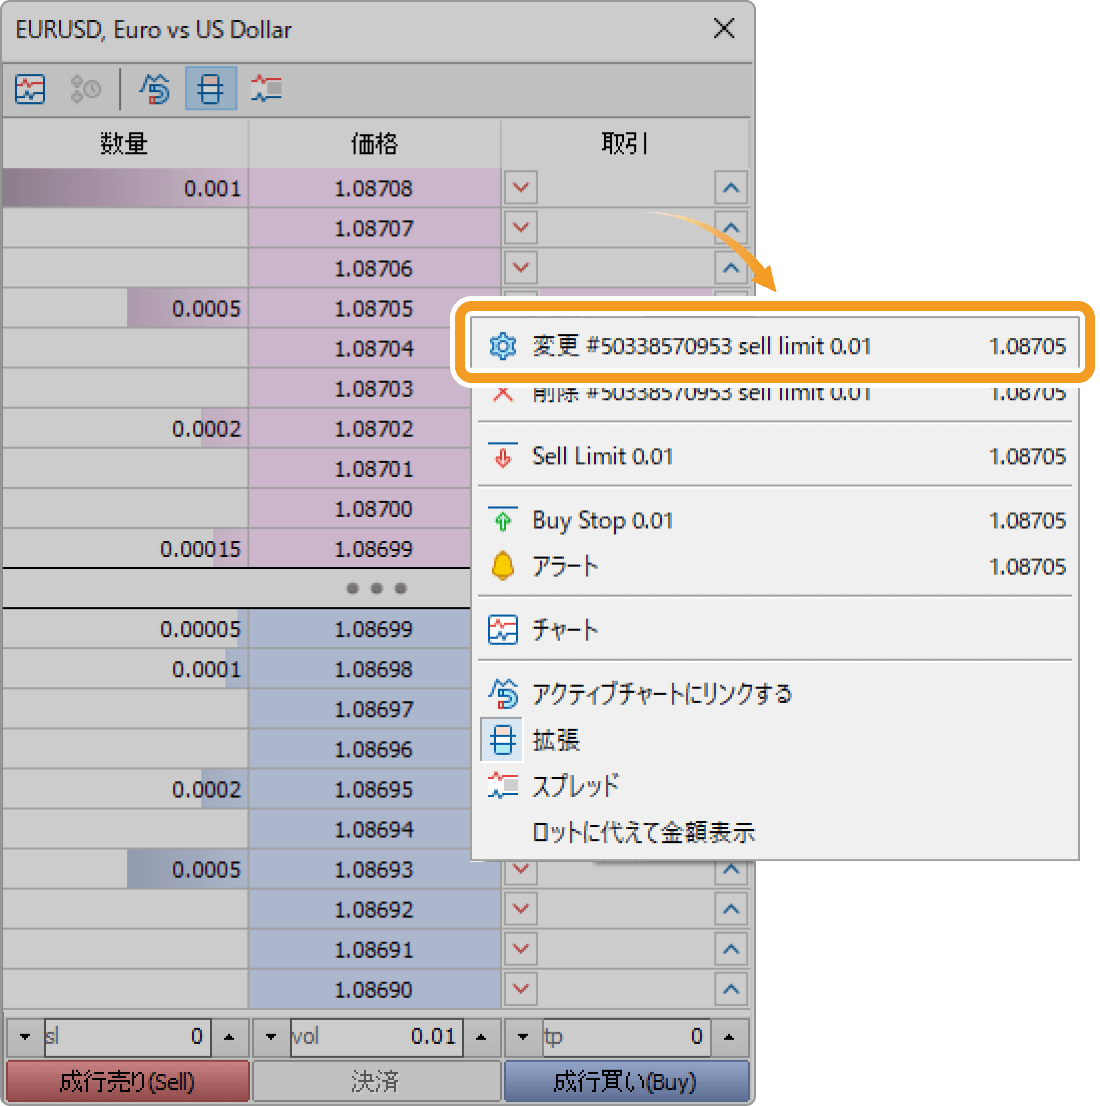This screenshot has width=1100, height=1106.
Task: Click sell down-arrow at price 1.08707
Action: pos(521,228)
